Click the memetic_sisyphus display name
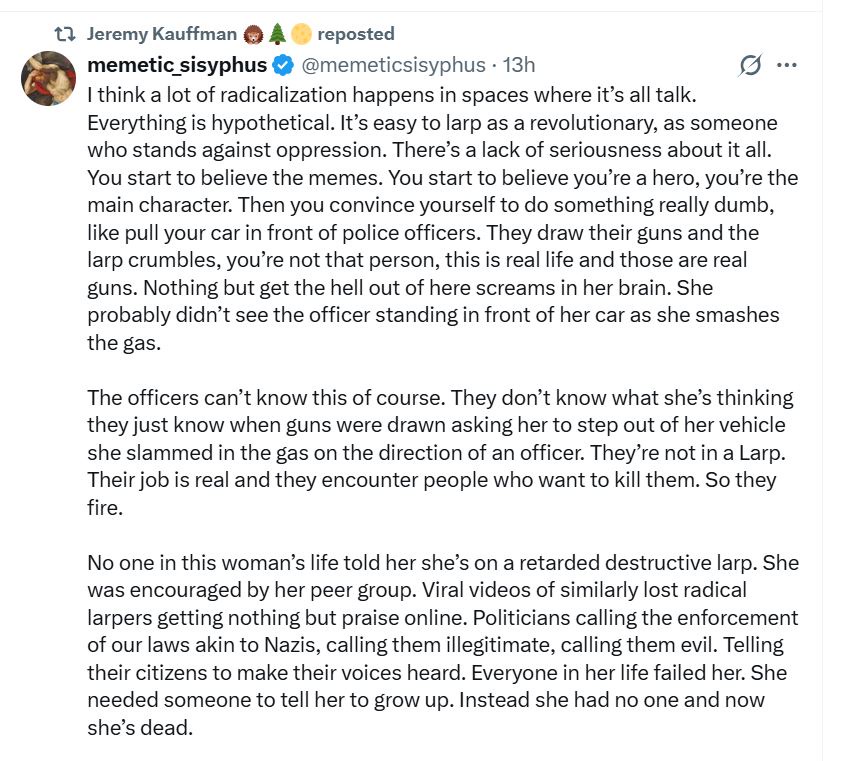856x761 pixels. coord(178,66)
